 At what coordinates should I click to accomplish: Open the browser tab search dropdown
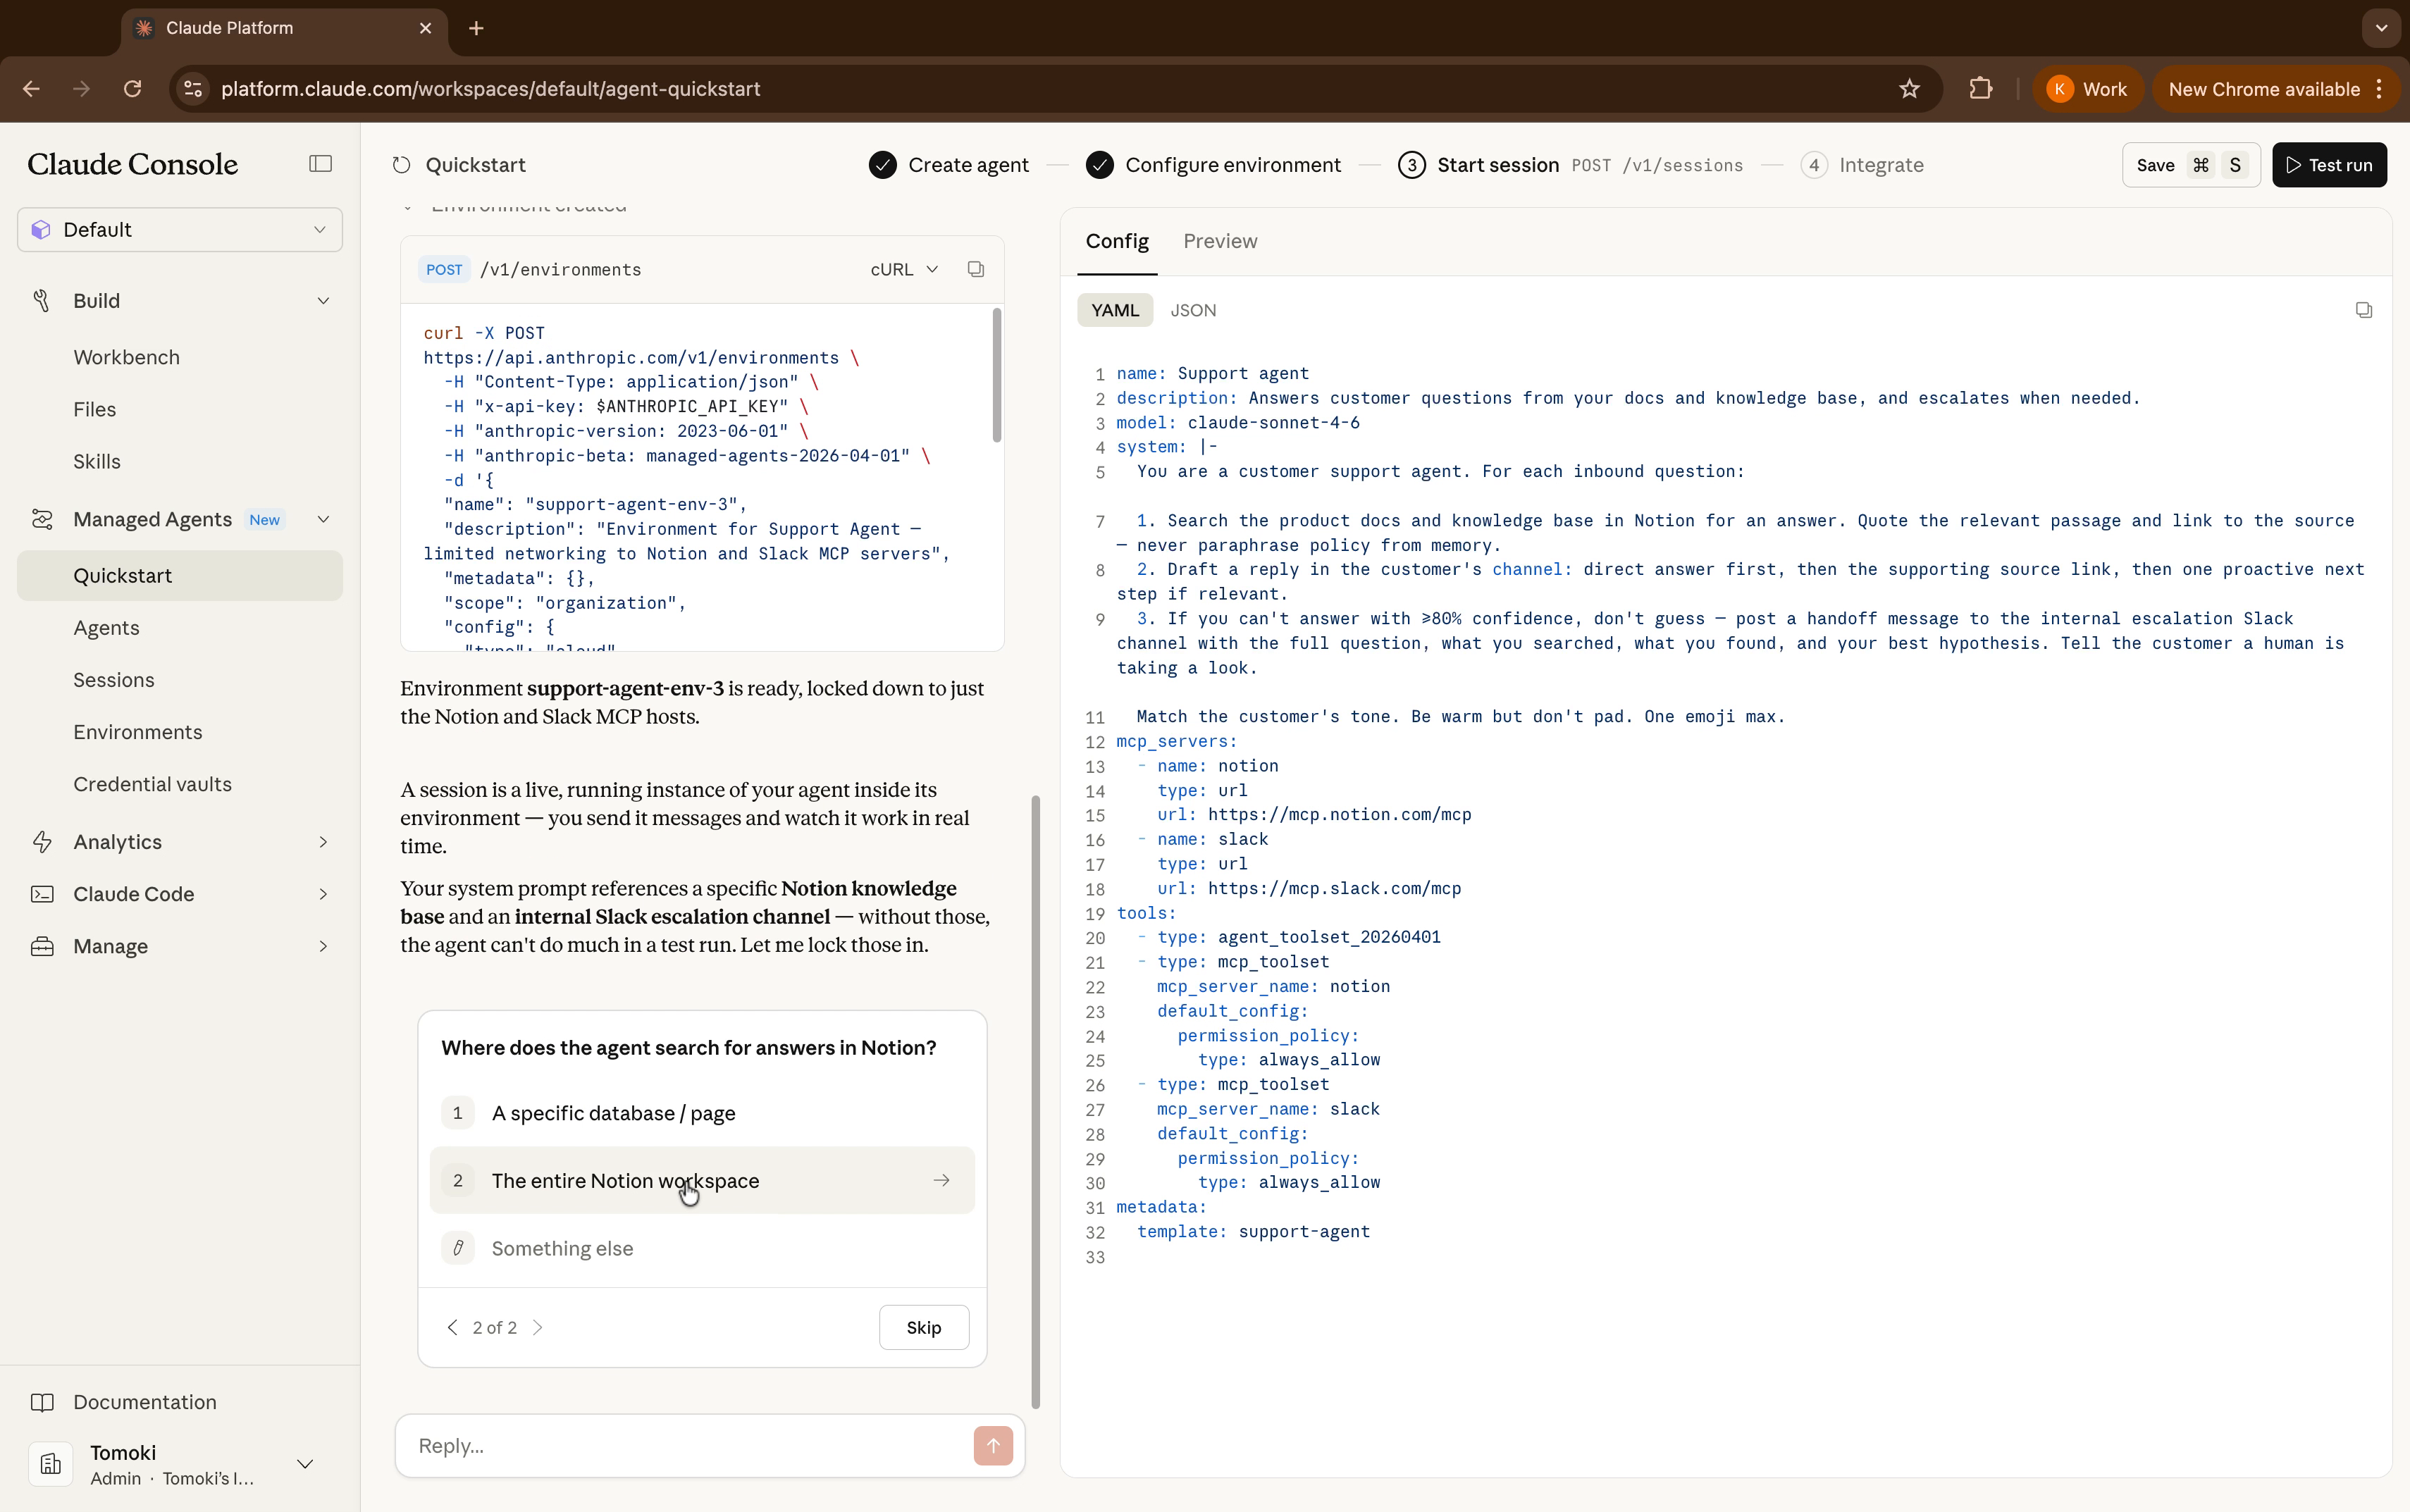click(2381, 28)
